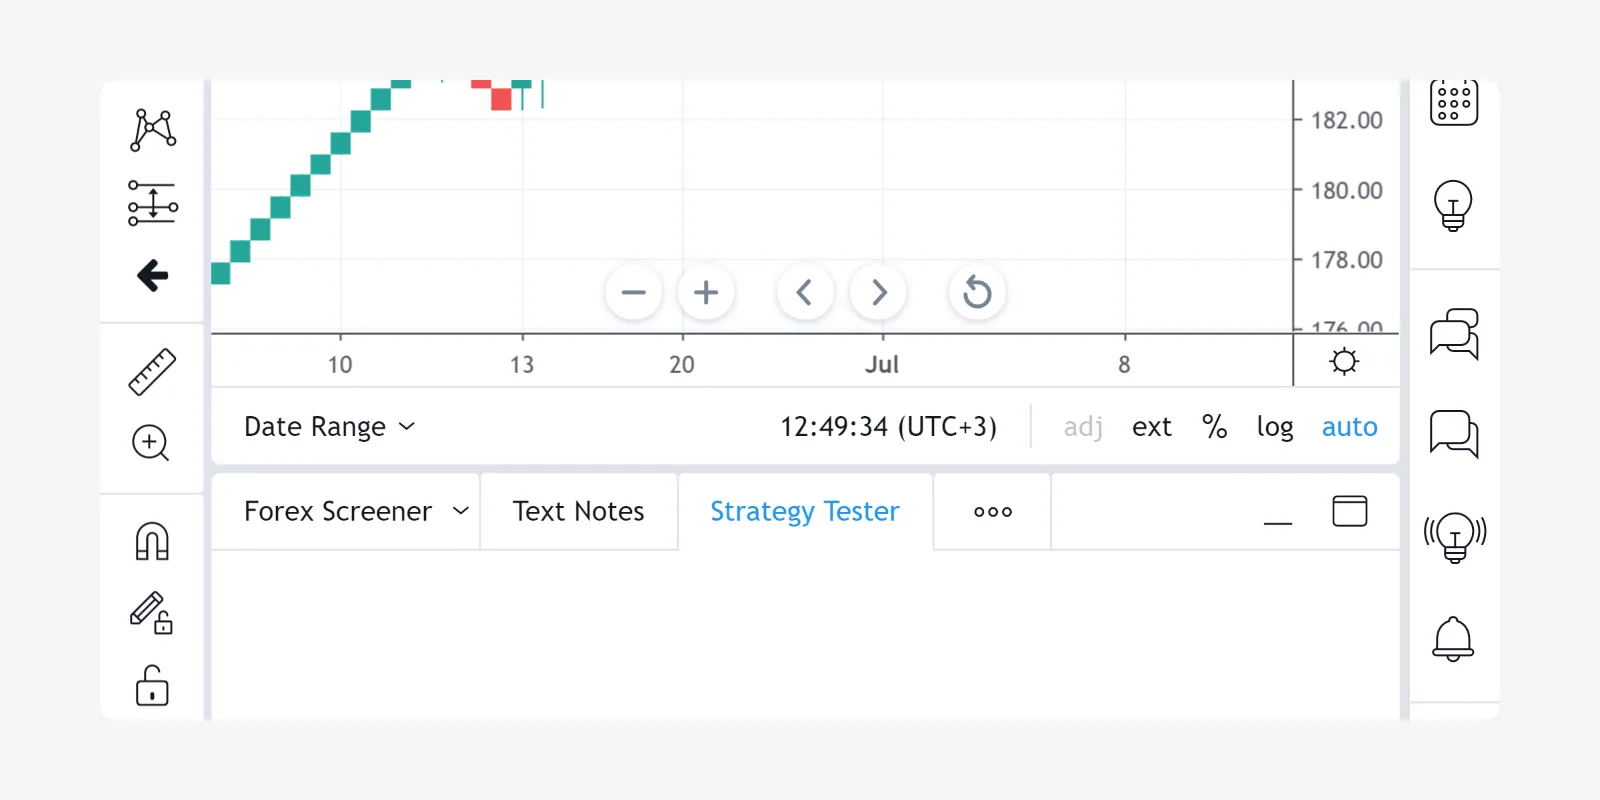The image size is (1600, 800).
Task: Click the back arrow in left toolbar
Action: pos(152,275)
